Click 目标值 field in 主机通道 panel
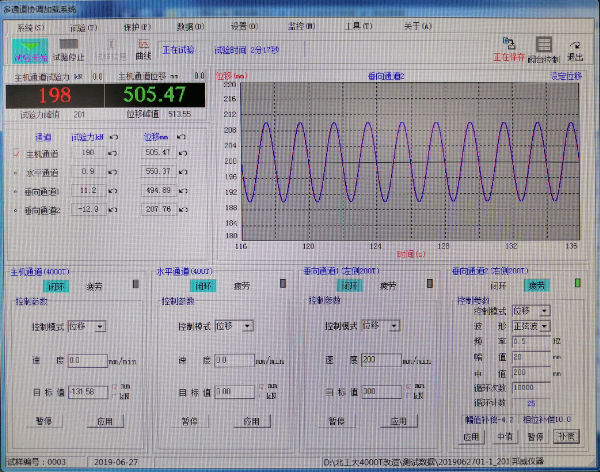Viewport: 600px width, 472px height. click(x=88, y=392)
